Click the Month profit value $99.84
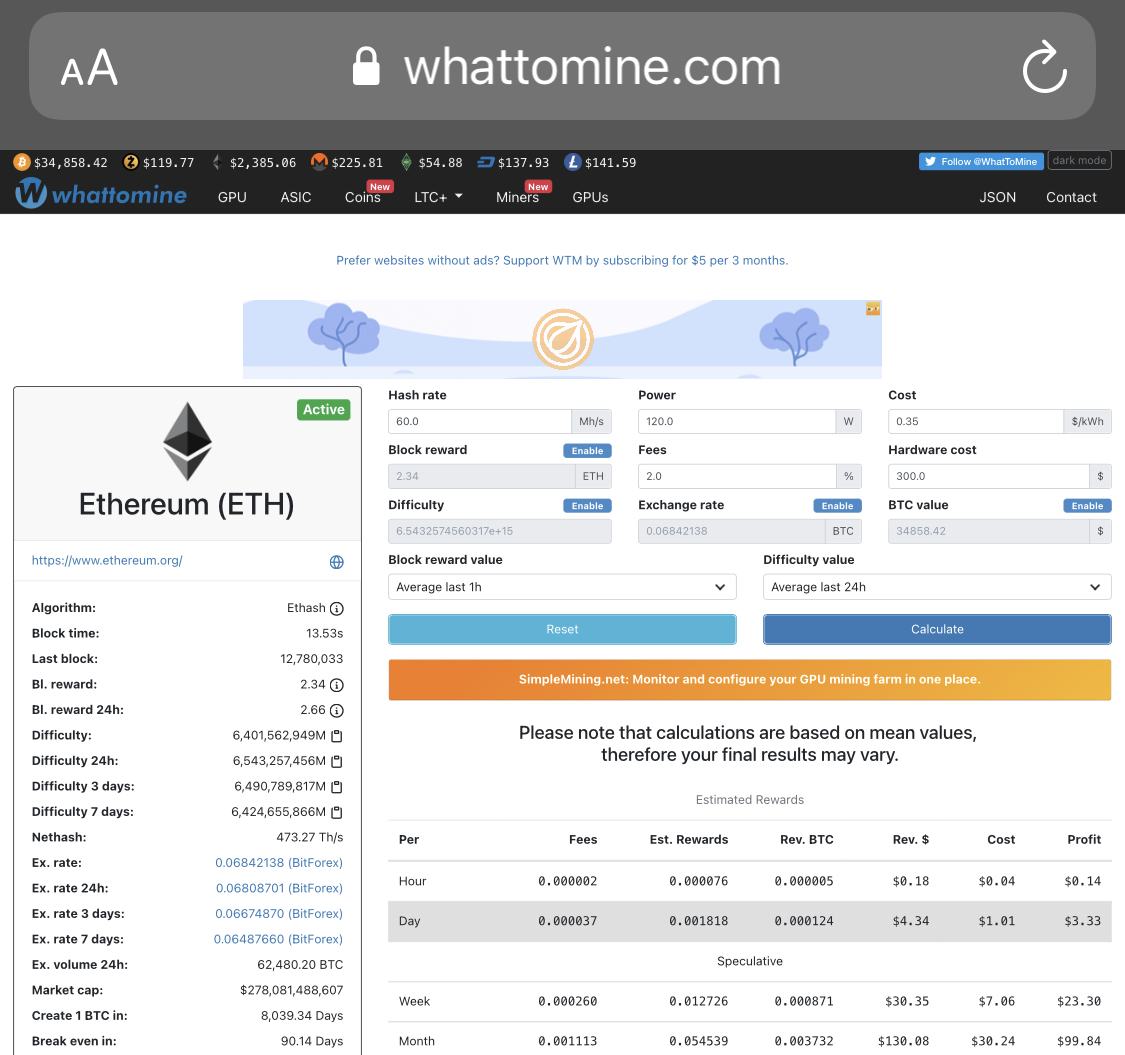 1078,1041
